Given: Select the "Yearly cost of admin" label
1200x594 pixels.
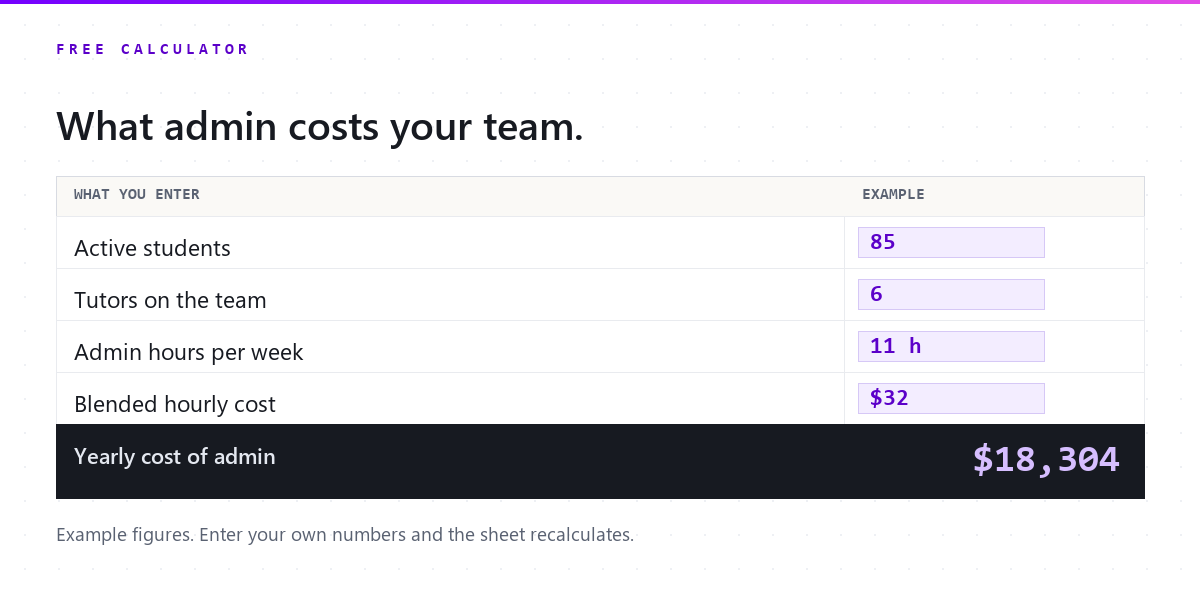Looking at the screenshot, I should [174, 457].
